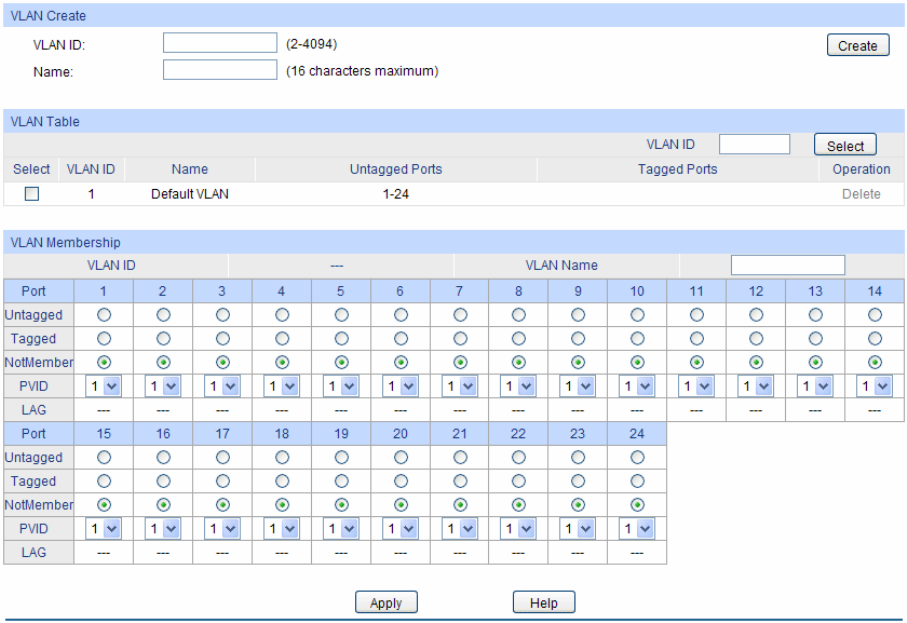
Task: Choose Untagged for port 24
Action: [x=638, y=458]
